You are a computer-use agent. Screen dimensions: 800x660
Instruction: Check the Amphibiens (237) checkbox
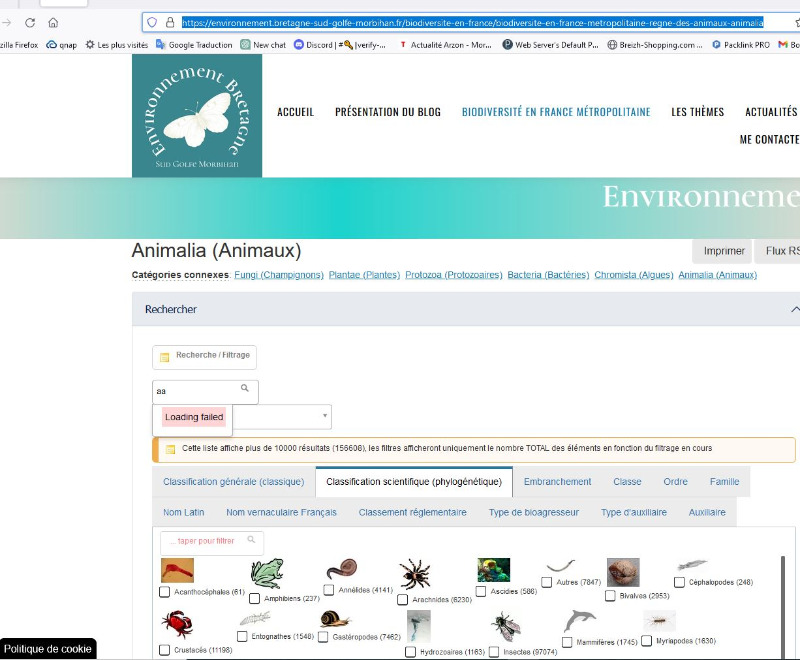click(255, 598)
